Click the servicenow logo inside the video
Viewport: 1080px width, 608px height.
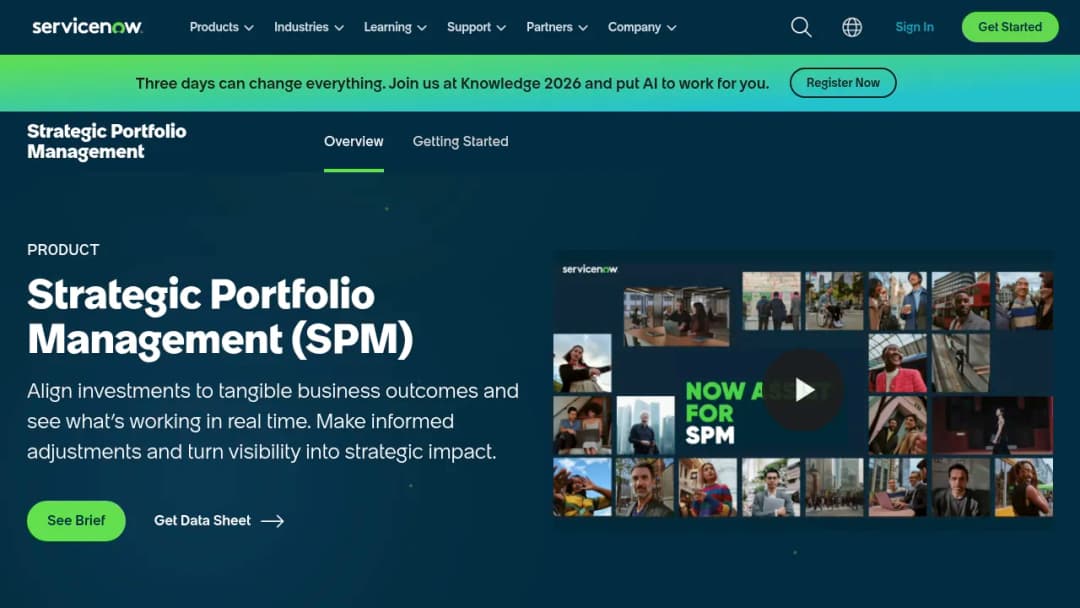point(590,269)
